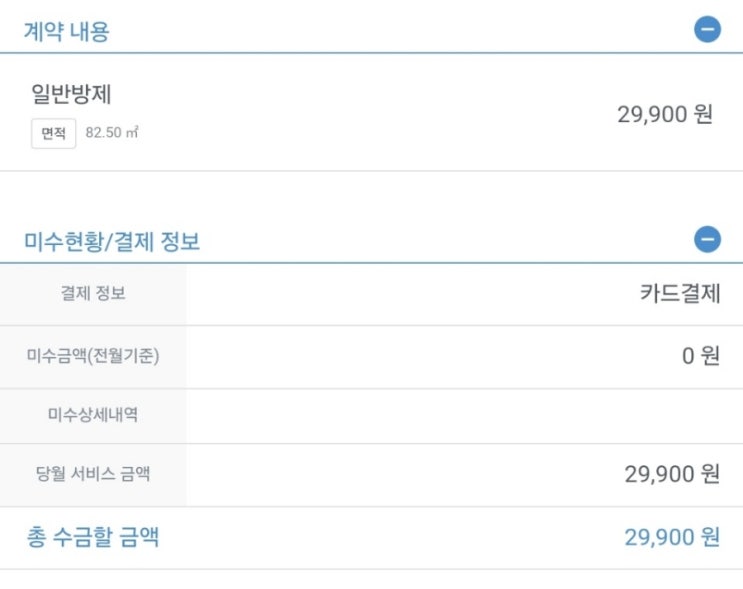Screen dimensions: 743x589
Task: Select the 카드결제 payment method value
Action: click(680, 294)
